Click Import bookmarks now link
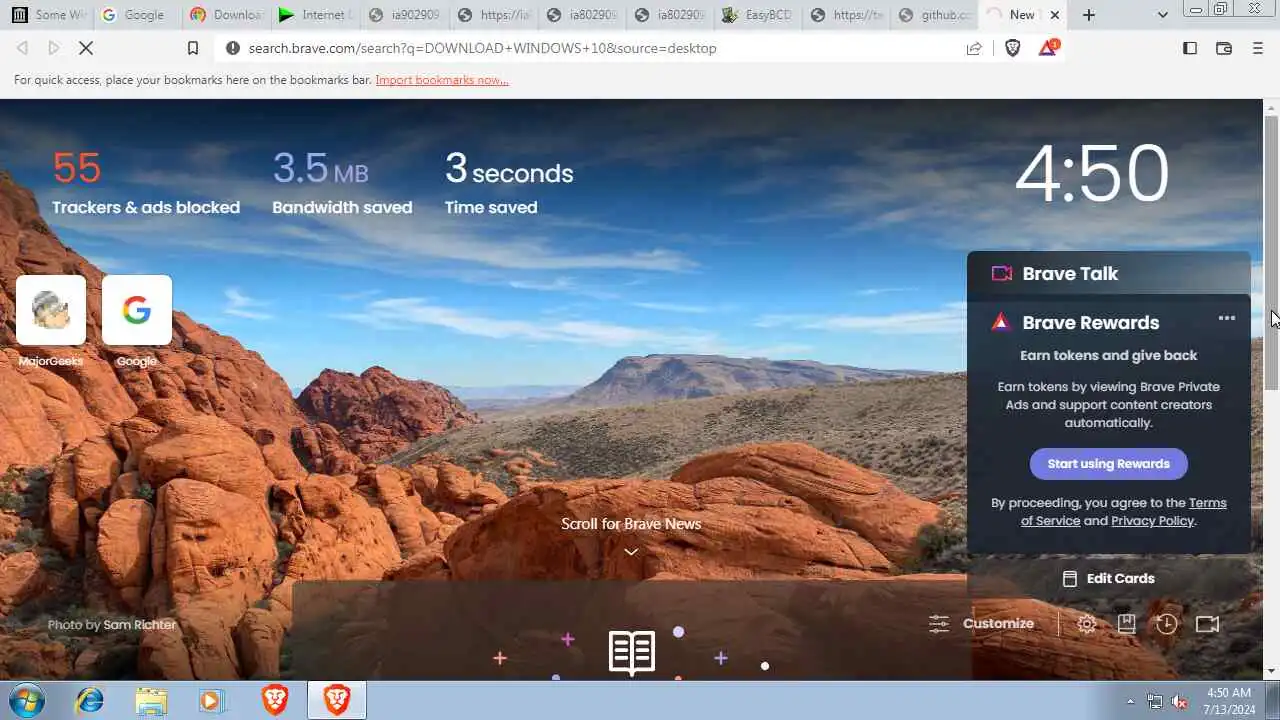 point(442,80)
